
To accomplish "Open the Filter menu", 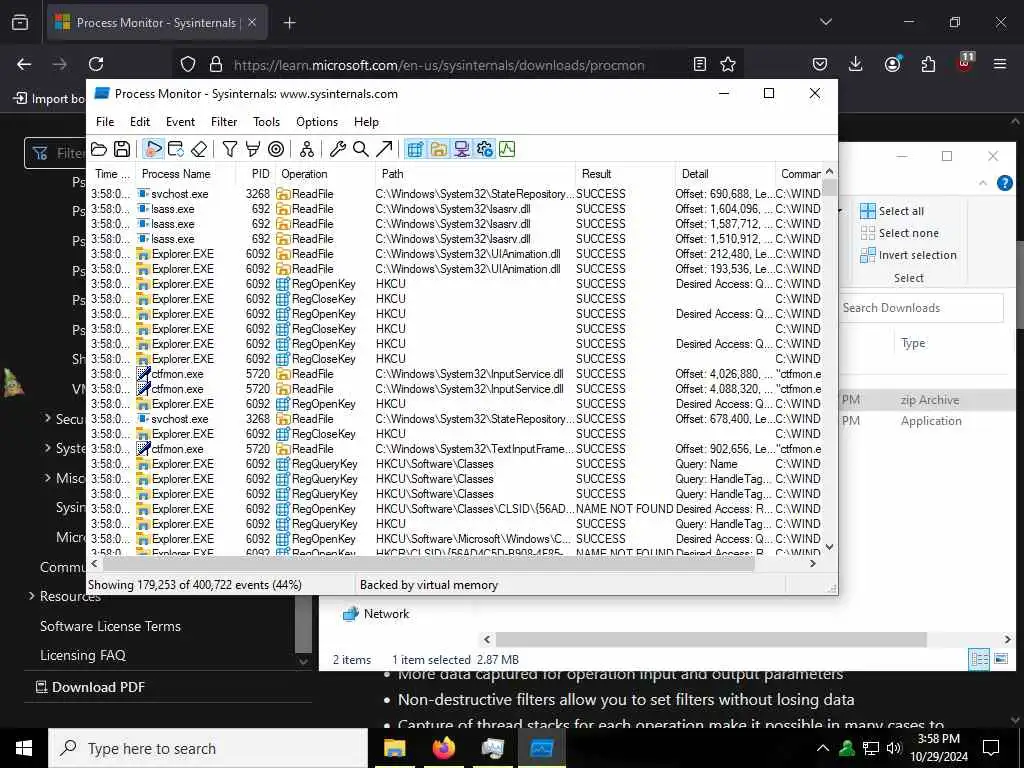I will (x=224, y=122).
